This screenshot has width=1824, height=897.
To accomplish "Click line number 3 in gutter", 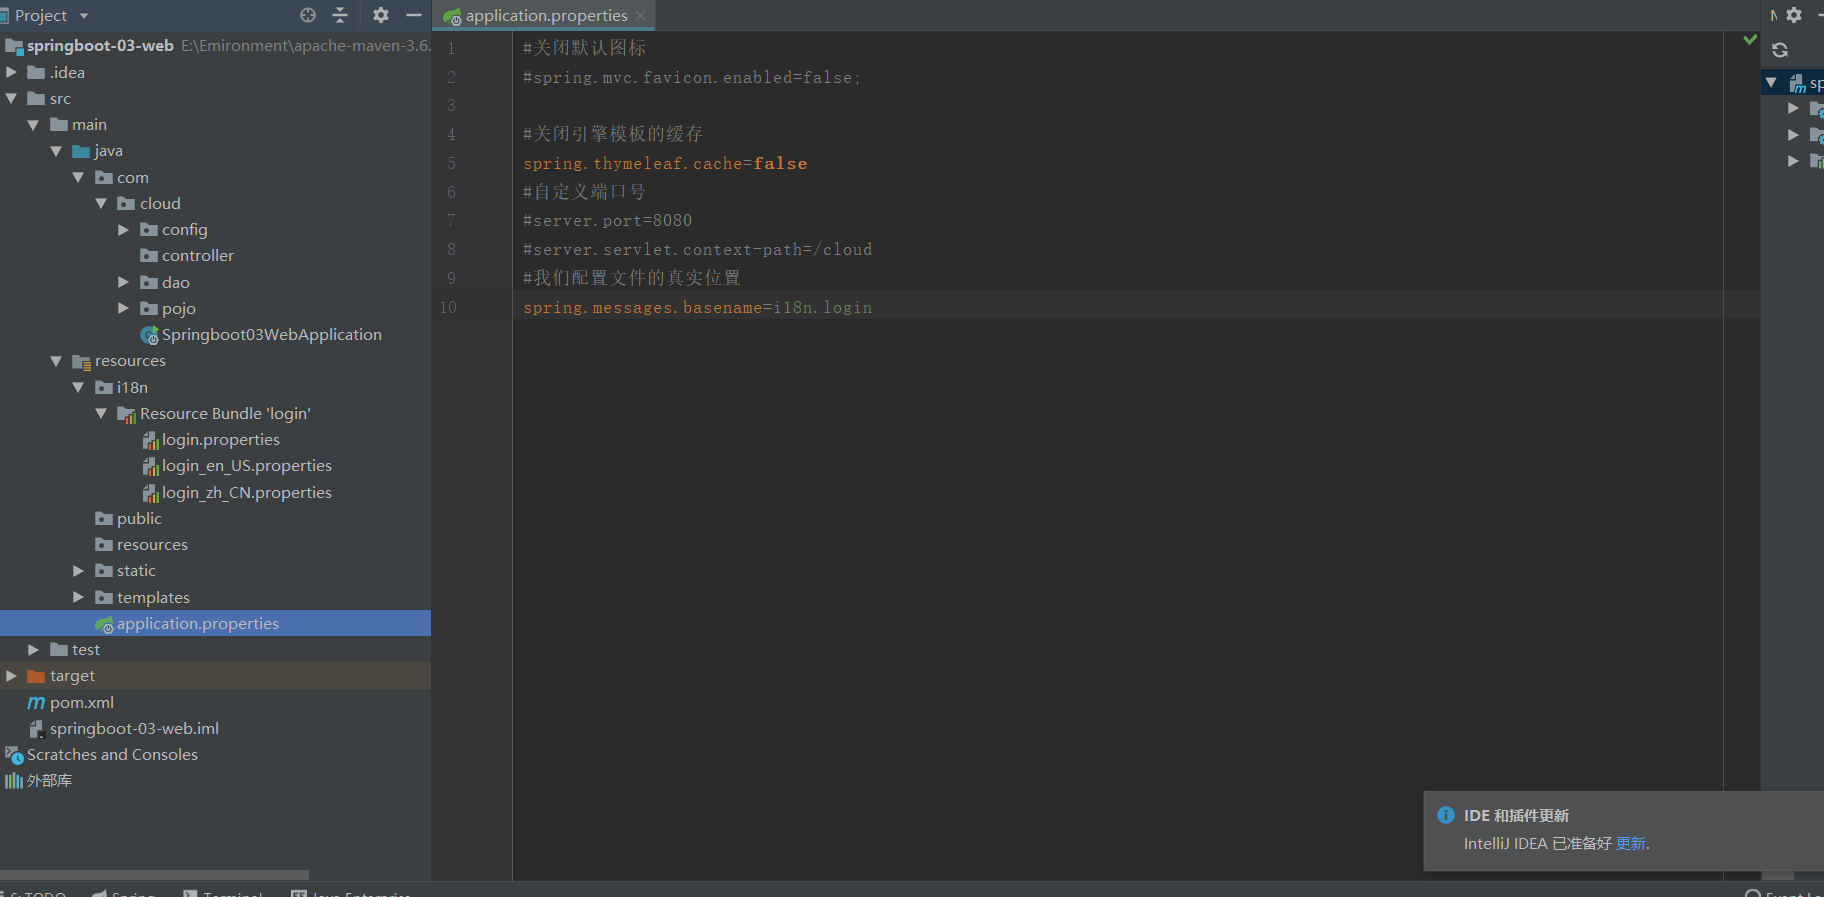I will tap(451, 105).
